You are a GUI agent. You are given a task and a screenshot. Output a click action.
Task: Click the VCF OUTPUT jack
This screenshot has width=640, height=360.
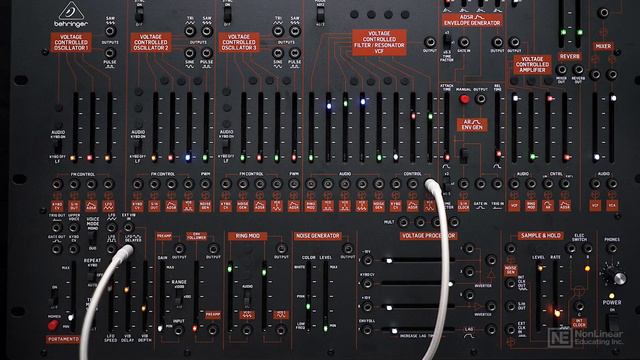[x=429, y=42]
